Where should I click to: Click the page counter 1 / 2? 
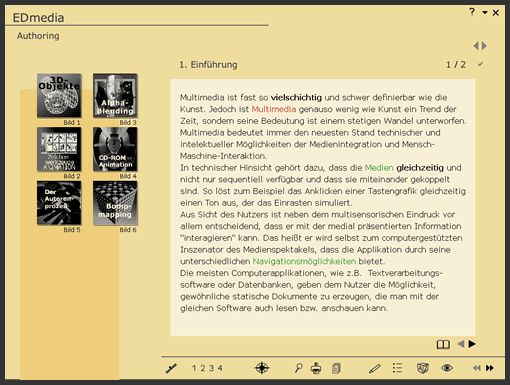[x=456, y=65]
